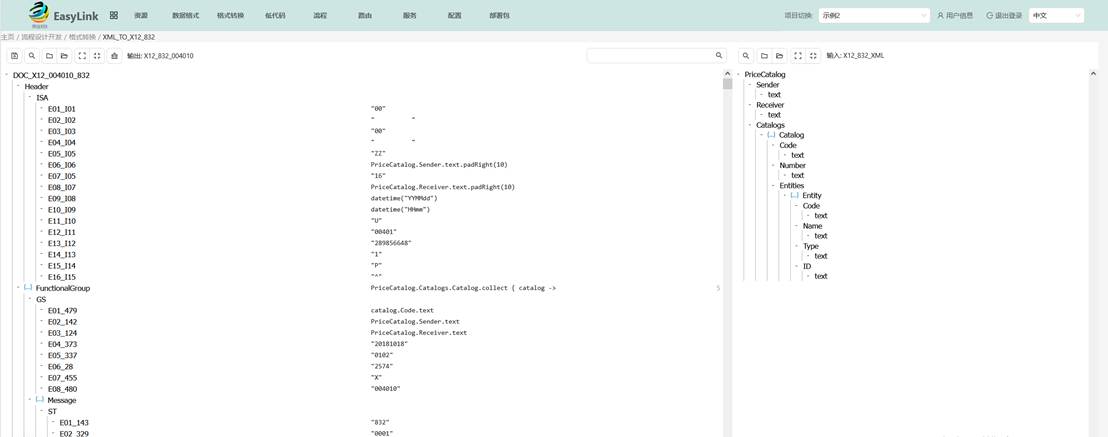
Task: Click the save icon in output toolbar
Action: [x=15, y=56]
